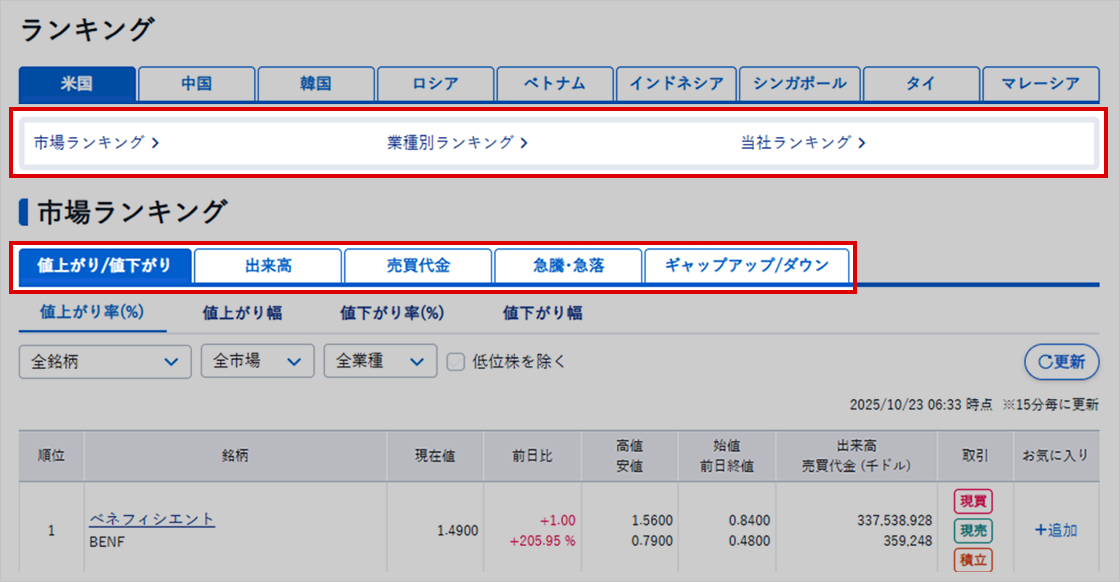
Task: Select the ギャップアップ/ダウン tab
Action: click(x=747, y=266)
